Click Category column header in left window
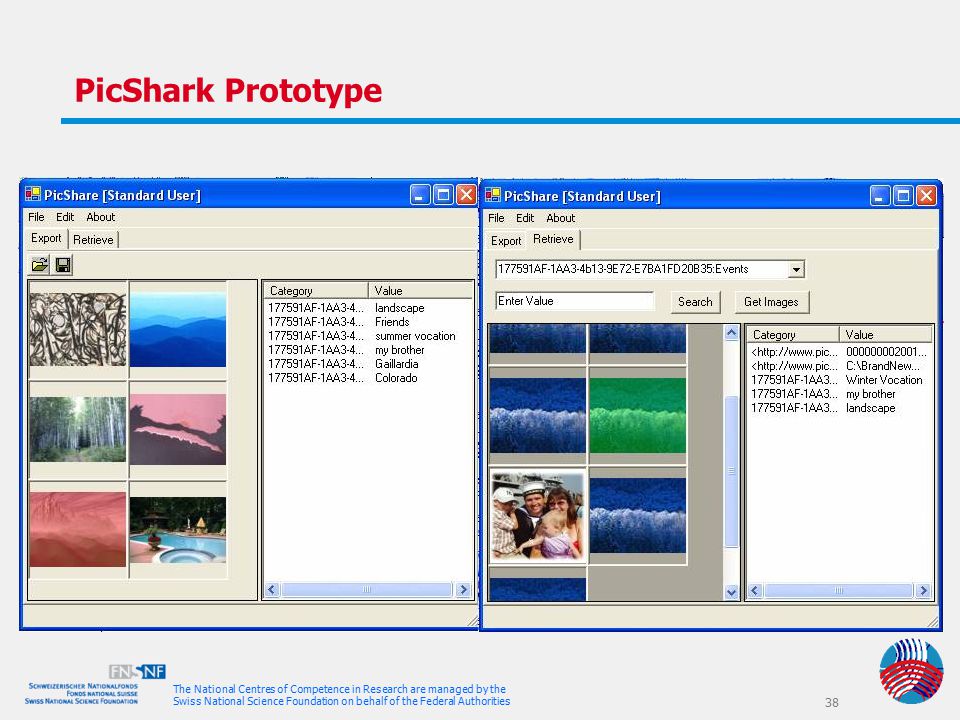 click(315, 291)
